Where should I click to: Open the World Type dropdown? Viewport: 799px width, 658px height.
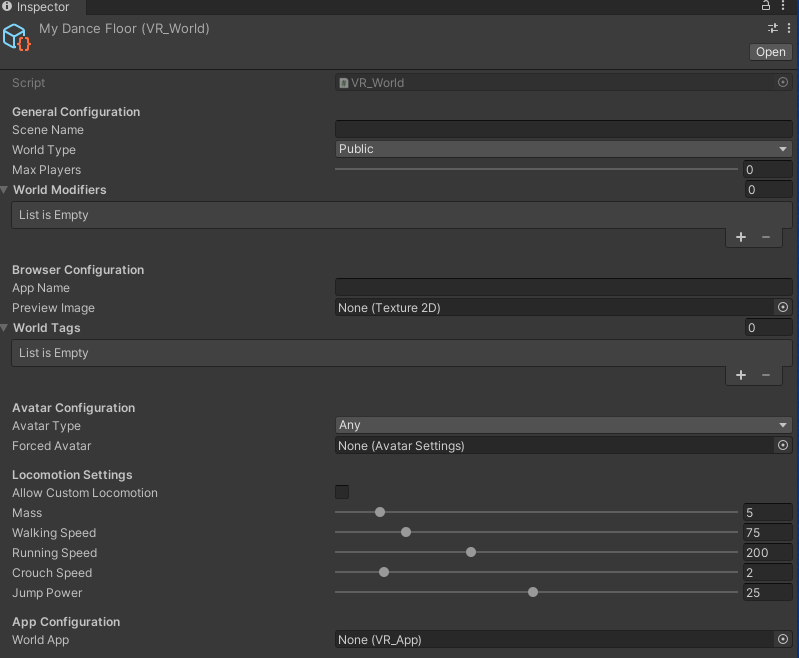563,149
